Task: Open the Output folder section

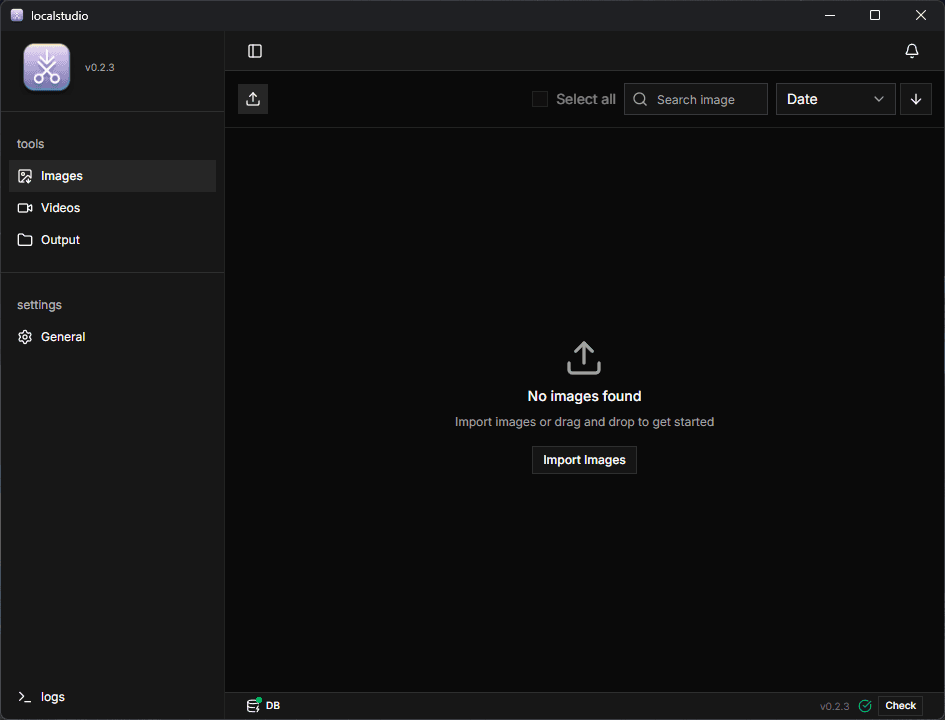Action: pos(112,240)
